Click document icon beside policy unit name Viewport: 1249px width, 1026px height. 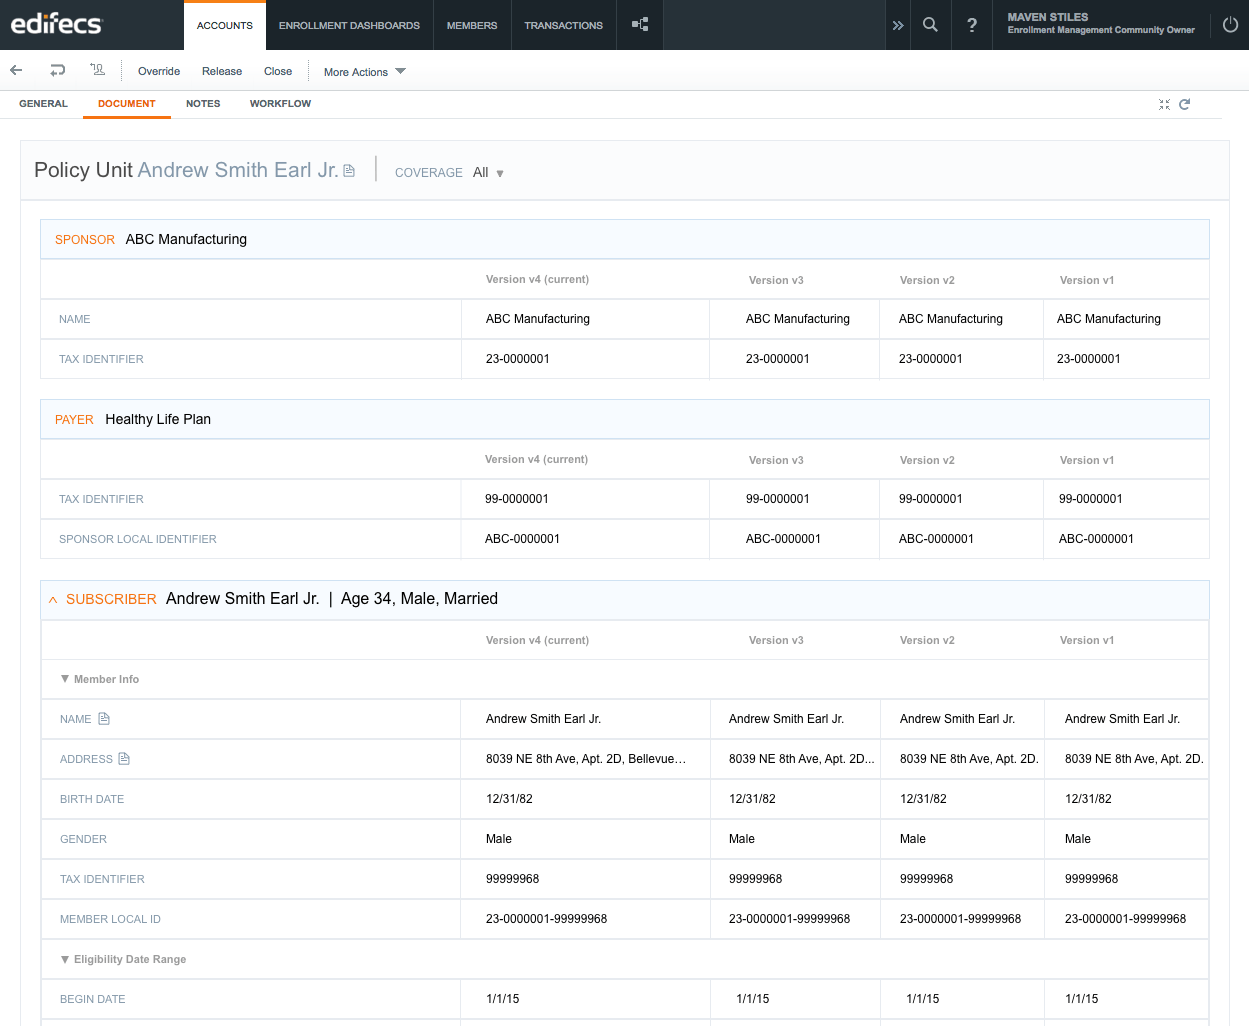[x=349, y=171]
